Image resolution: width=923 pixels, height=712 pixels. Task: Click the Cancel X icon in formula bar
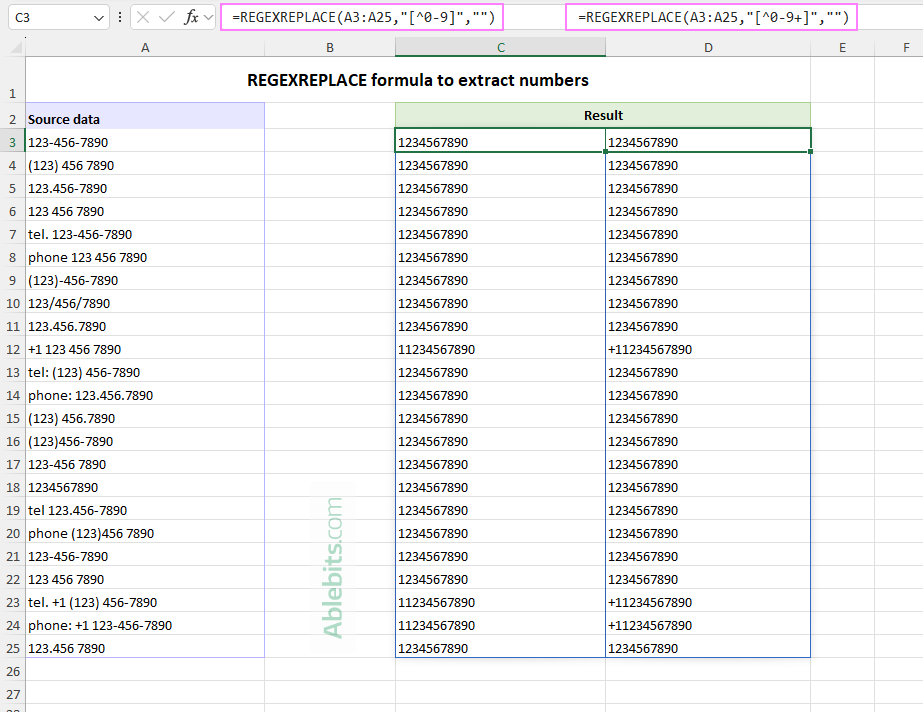[x=142, y=17]
